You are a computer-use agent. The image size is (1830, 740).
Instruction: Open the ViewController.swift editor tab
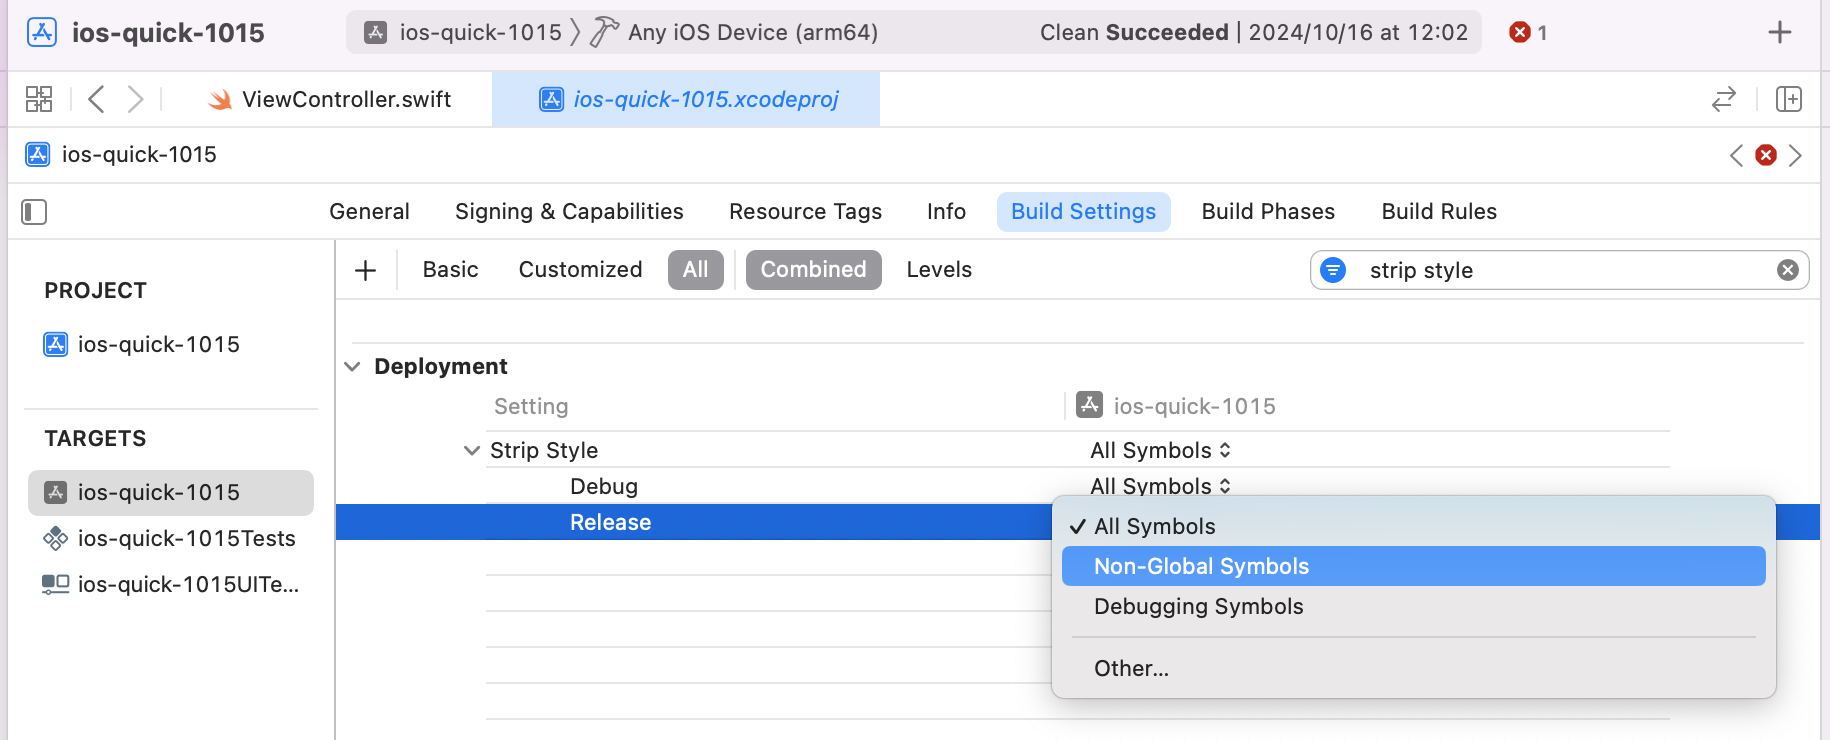pos(345,99)
